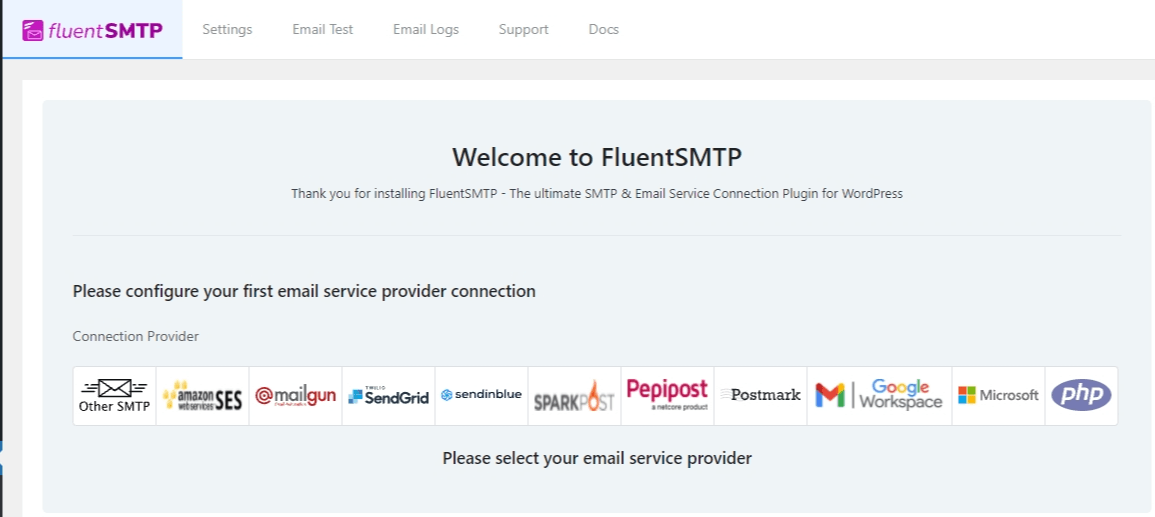1155x517 pixels.
Task: Open the Support tab
Action: click(x=524, y=29)
